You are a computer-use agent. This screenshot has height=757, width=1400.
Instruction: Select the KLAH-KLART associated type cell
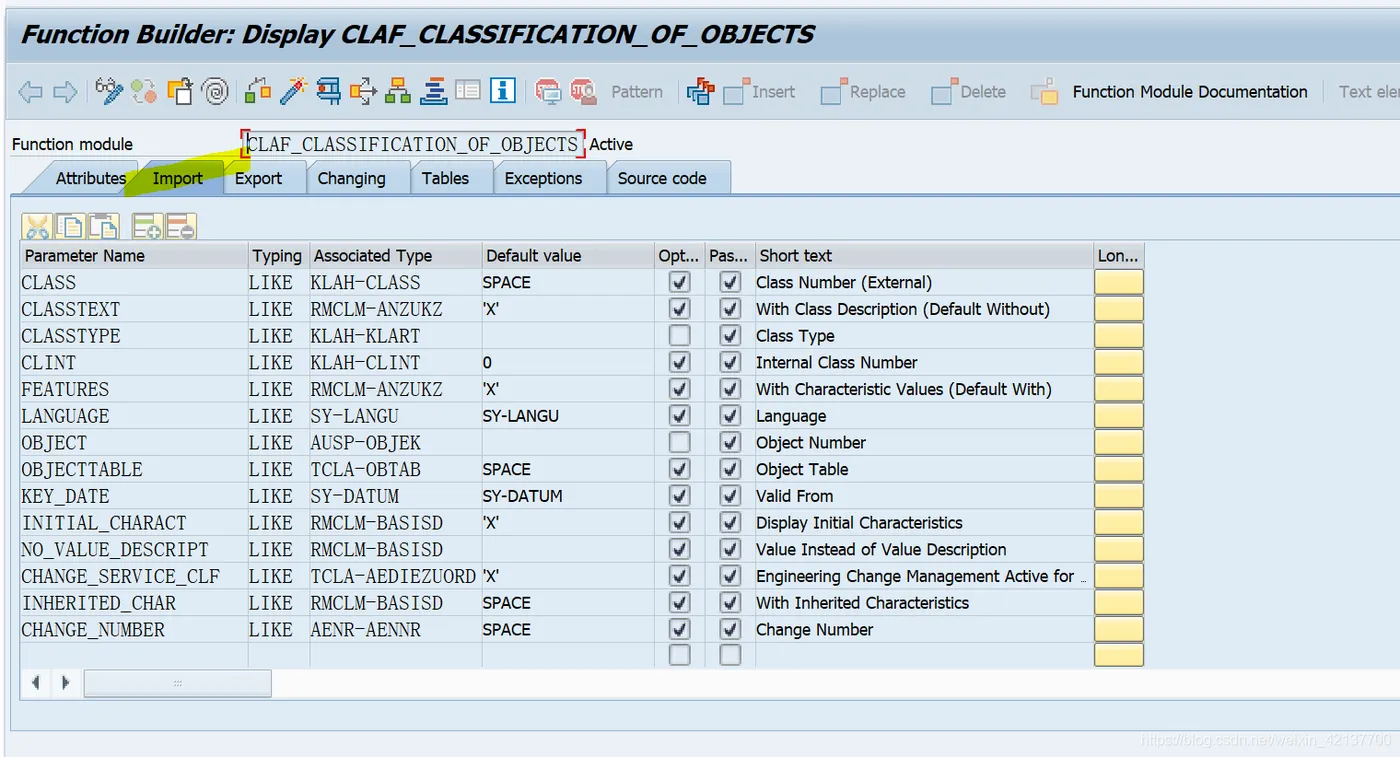(395, 335)
